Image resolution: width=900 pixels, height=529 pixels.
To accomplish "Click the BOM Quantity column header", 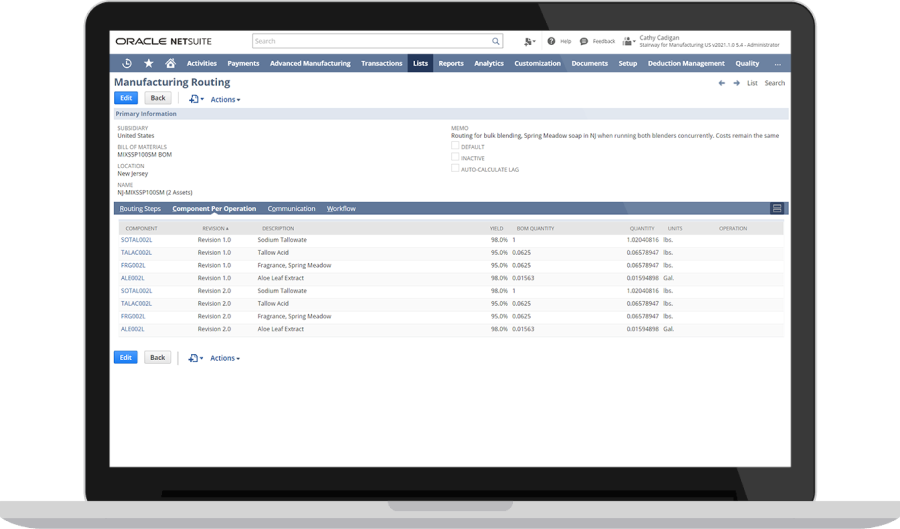I will click(x=536, y=228).
